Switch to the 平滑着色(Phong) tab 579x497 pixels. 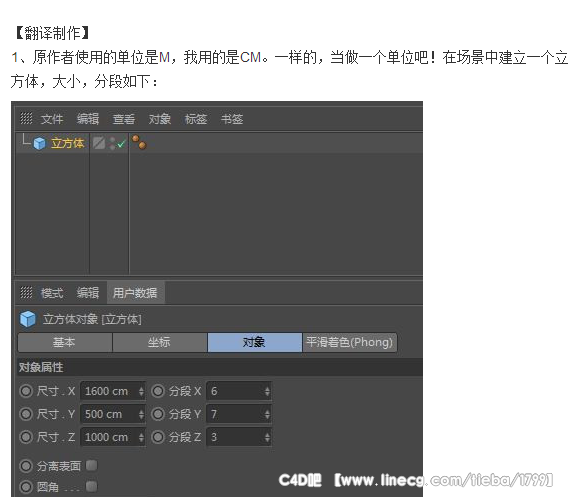[x=349, y=342]
